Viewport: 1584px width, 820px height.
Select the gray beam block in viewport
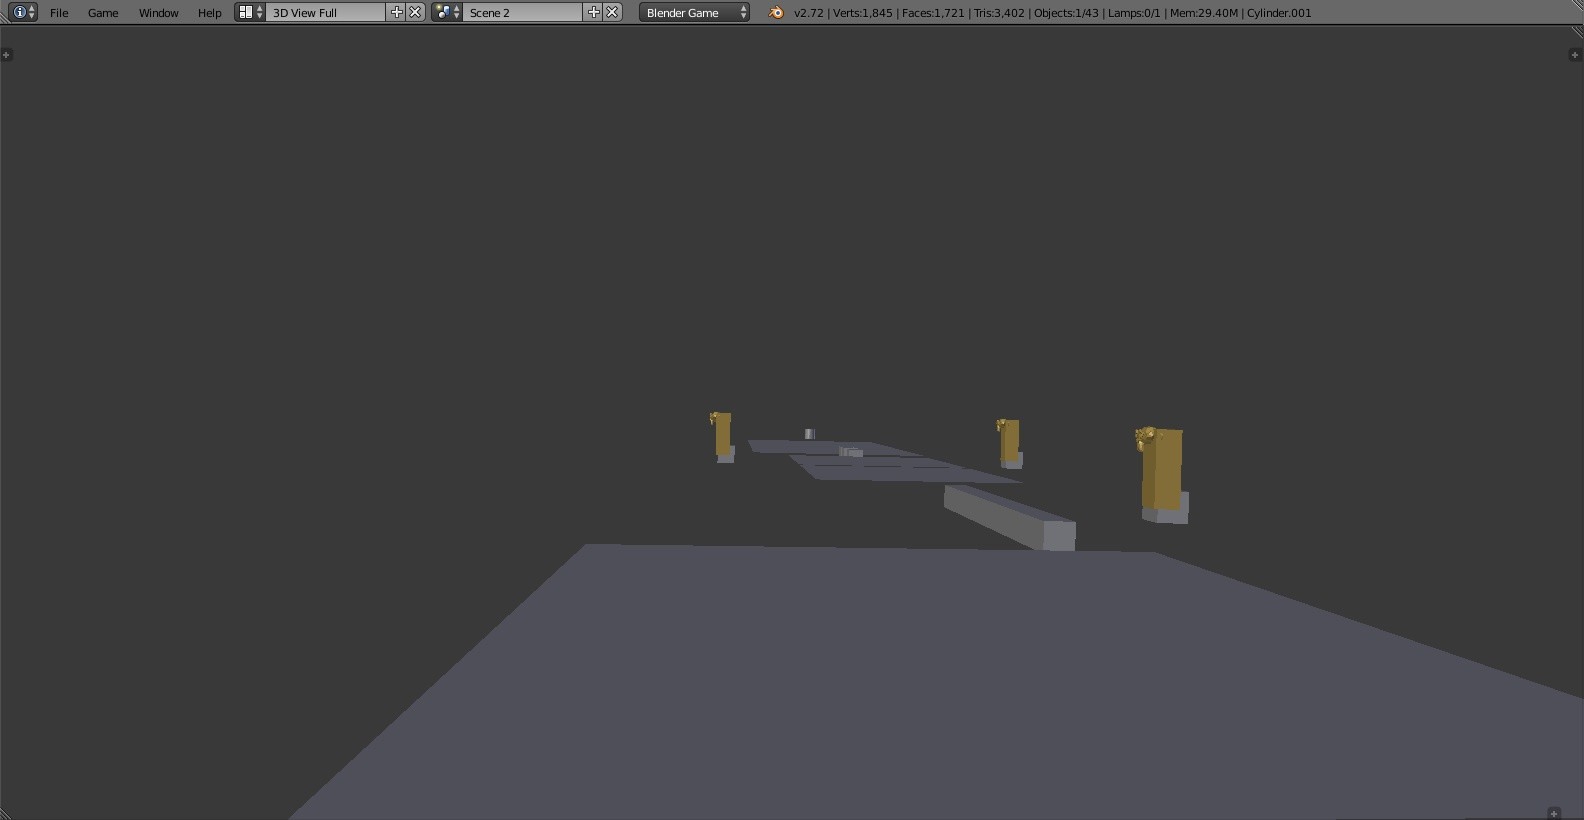pyautogui.click(x=1008, y=517)
